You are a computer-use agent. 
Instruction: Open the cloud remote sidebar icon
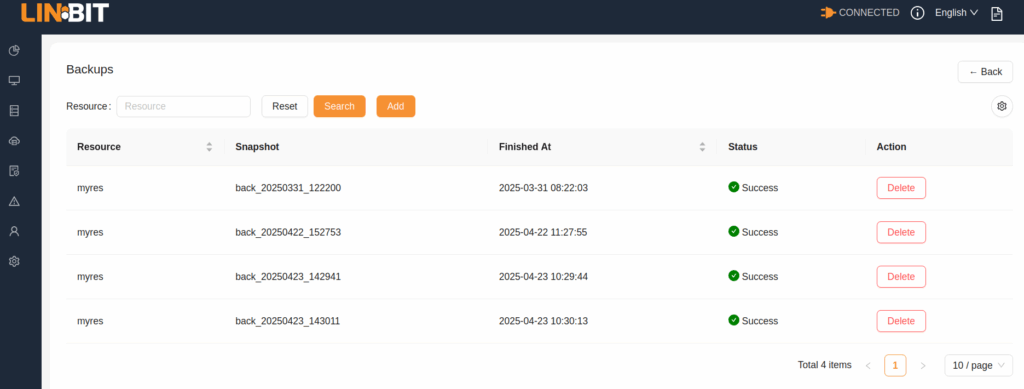(x=14, y=141)
